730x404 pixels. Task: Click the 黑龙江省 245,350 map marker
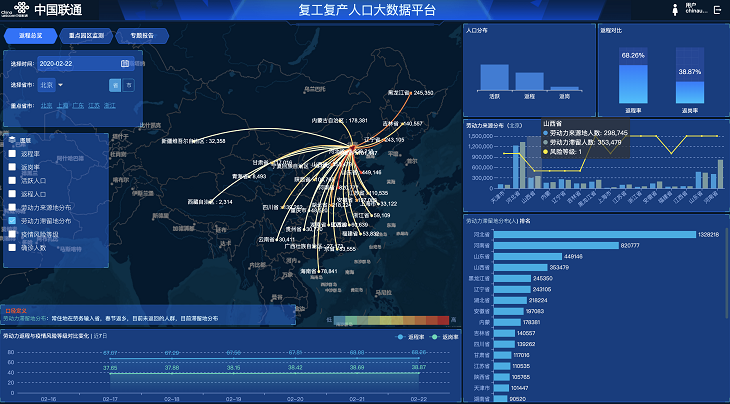[x=410, y=93]
